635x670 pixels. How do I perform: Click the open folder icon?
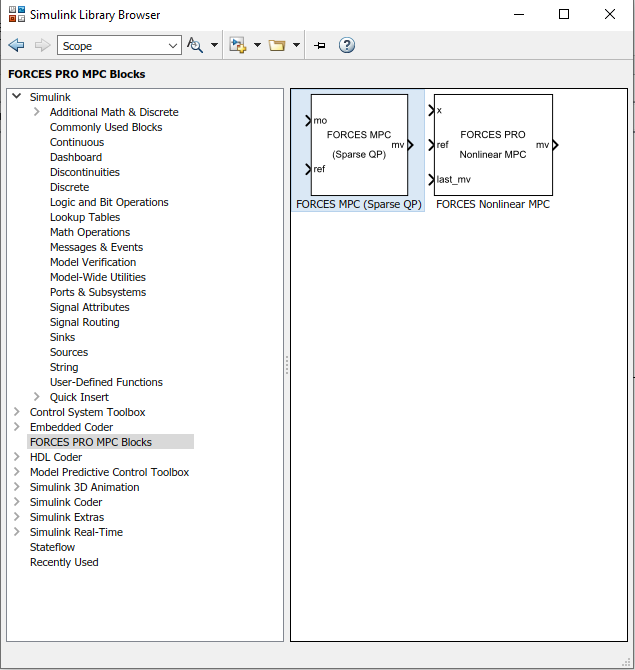pyautogui.click(x=277, y=45)
